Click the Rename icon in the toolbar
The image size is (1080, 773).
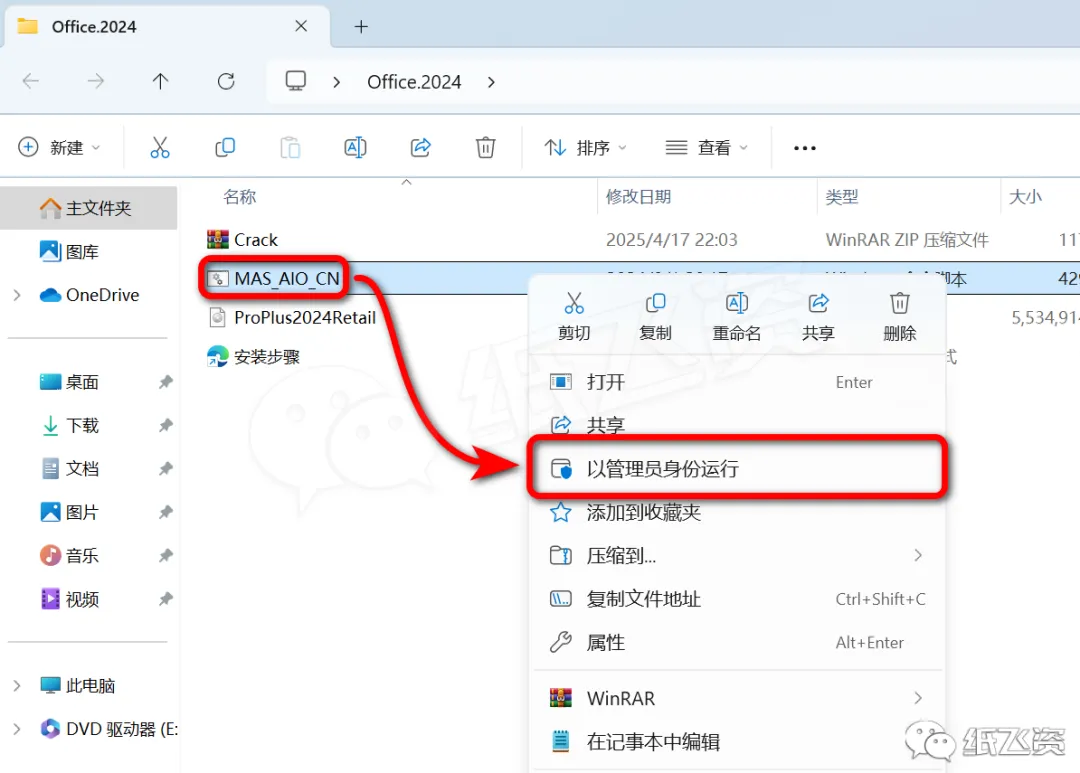tap(355, 147)
